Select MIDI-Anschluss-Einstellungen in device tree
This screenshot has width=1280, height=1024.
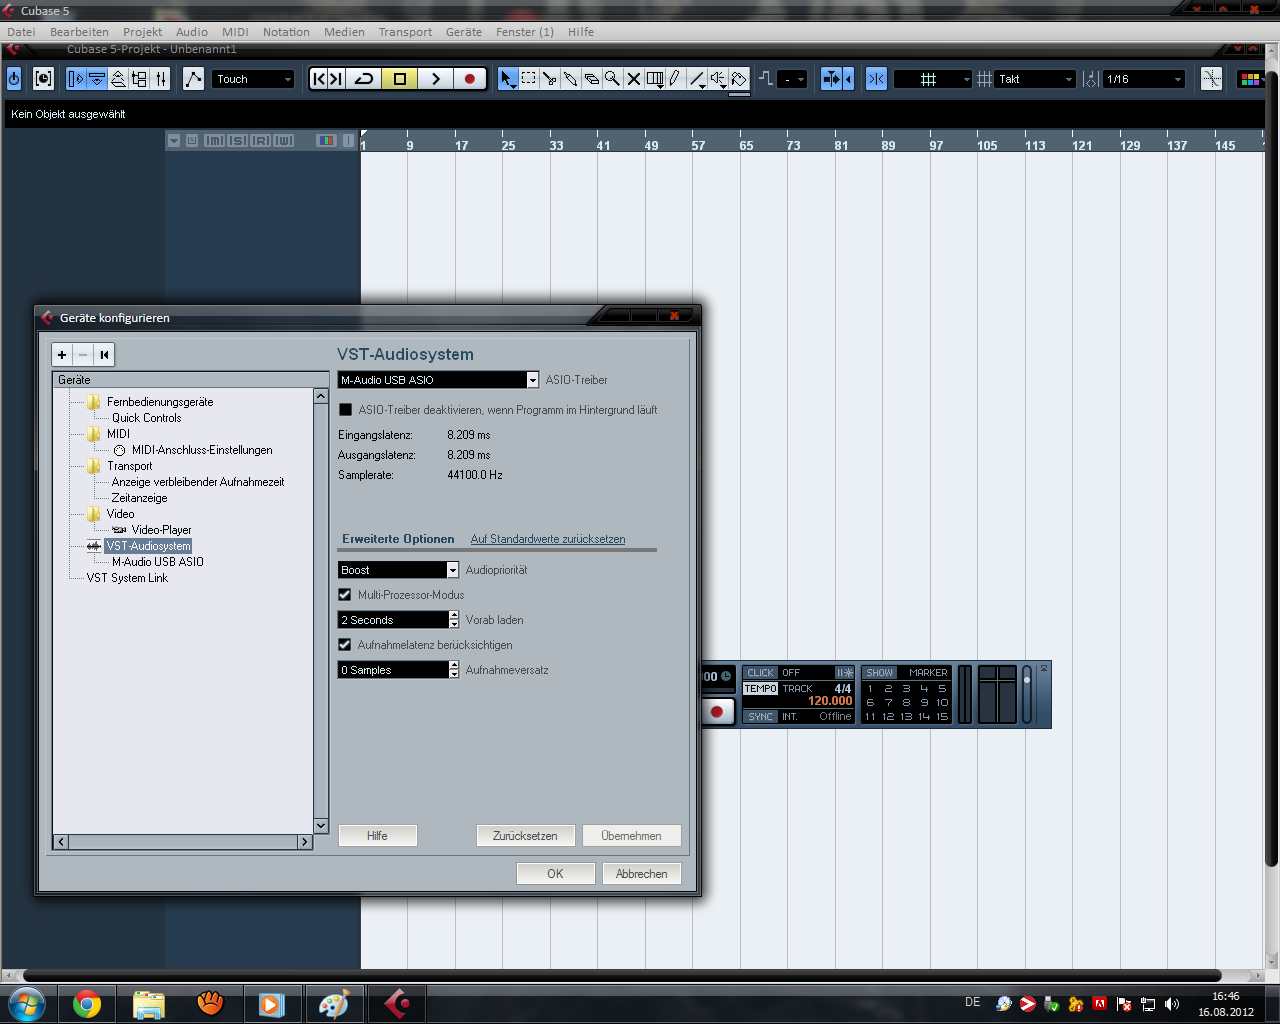tap(202, 450)
